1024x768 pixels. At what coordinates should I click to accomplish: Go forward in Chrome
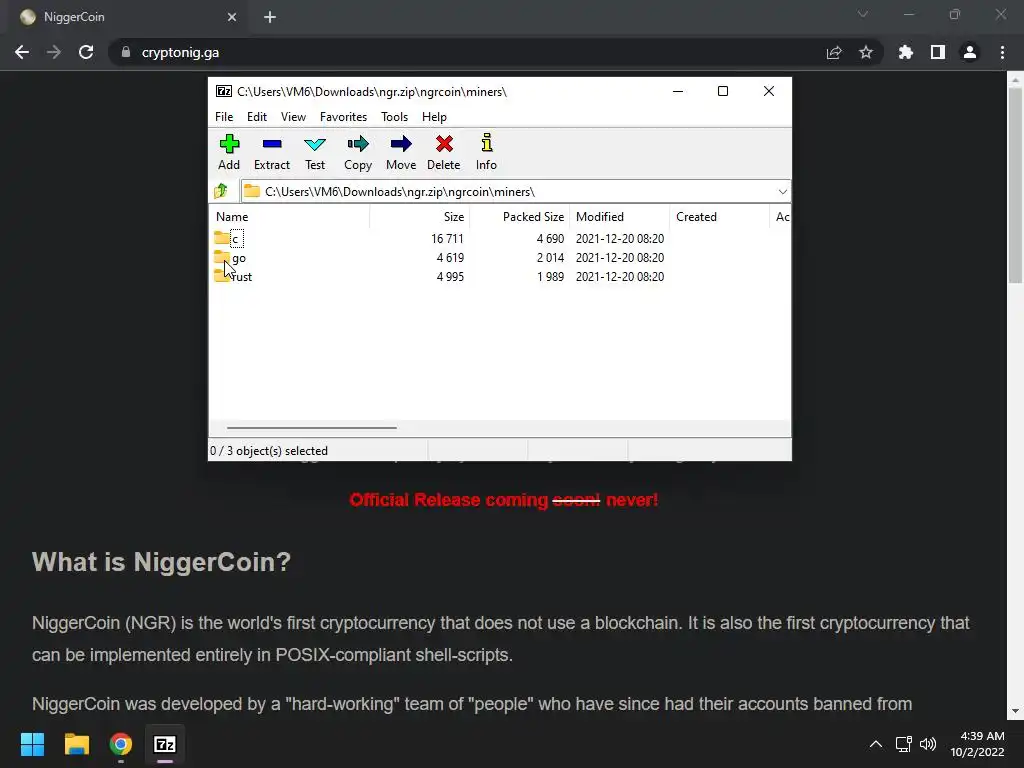pos(54,52)
